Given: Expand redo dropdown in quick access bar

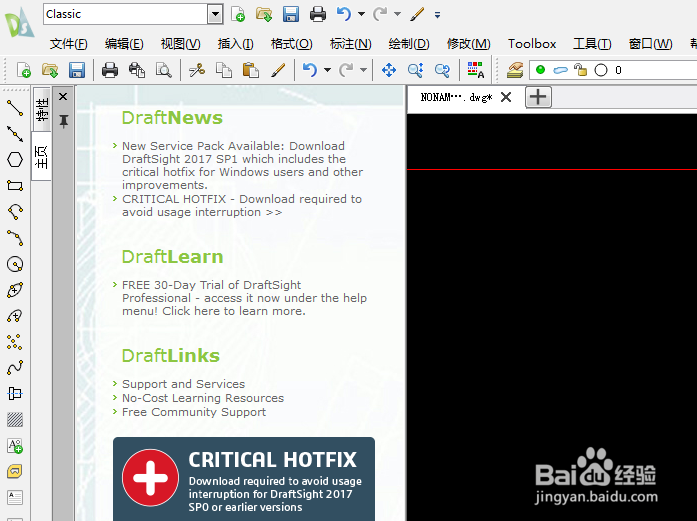Looking at the screenshot, I should [x=397, y=14].
